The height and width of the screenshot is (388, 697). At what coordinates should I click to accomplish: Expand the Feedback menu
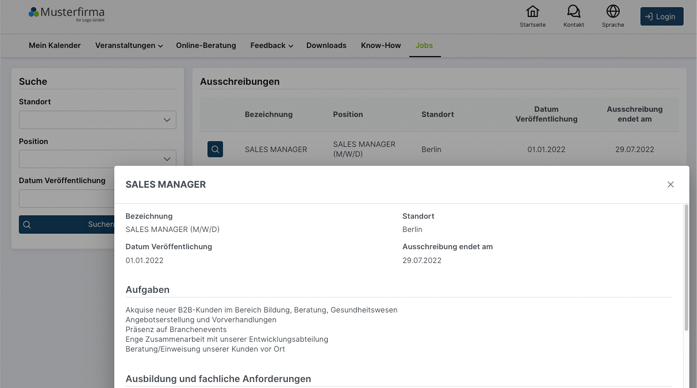pos(272,45)
